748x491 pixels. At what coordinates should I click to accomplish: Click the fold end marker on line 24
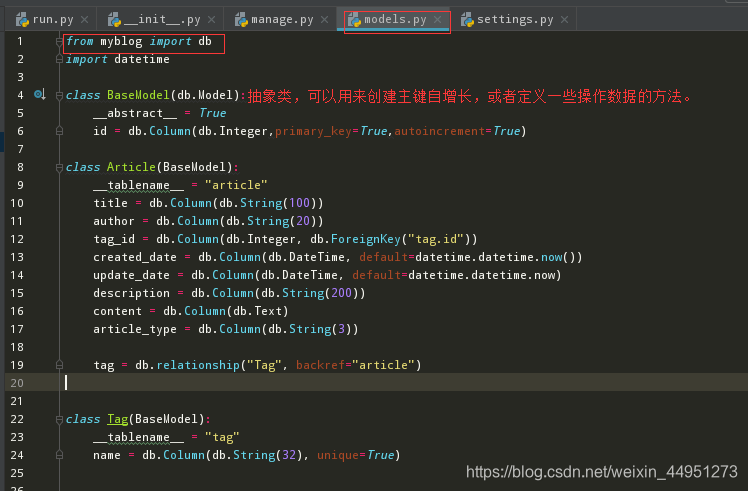(59, 455)
